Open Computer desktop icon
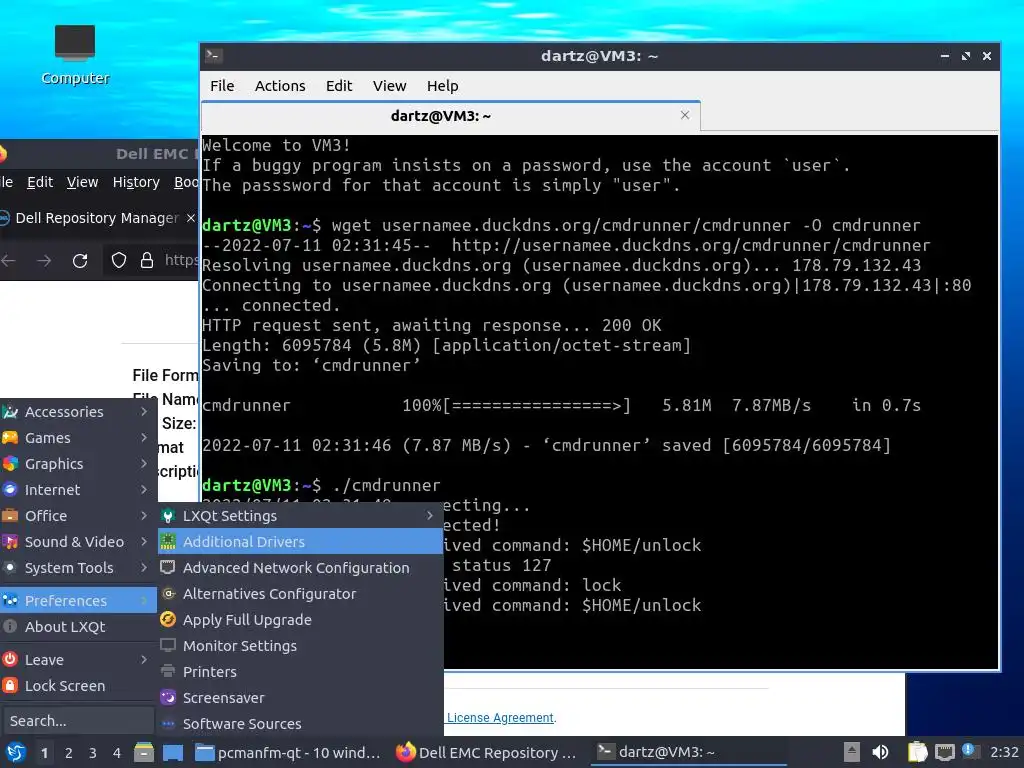The image size is (1024, 768). tap(74, 55)
